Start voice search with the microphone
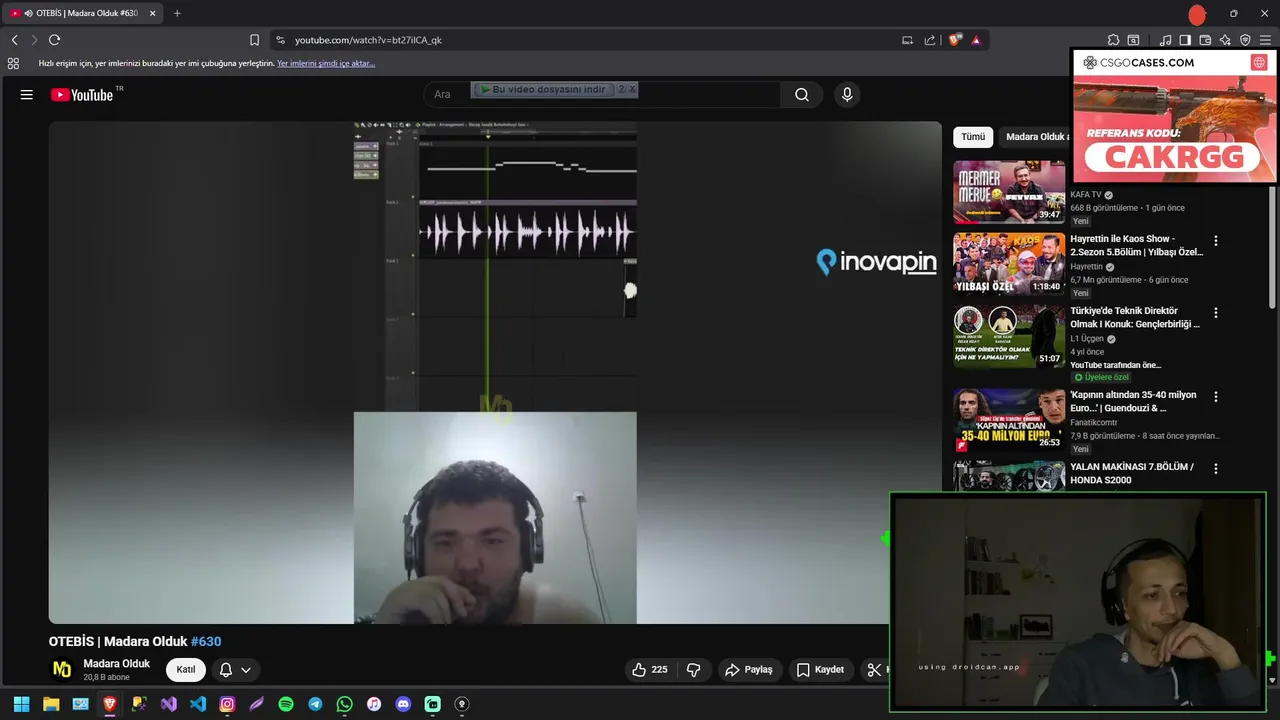The width and height of the screenshot is (1280, 720). (847, 94)
